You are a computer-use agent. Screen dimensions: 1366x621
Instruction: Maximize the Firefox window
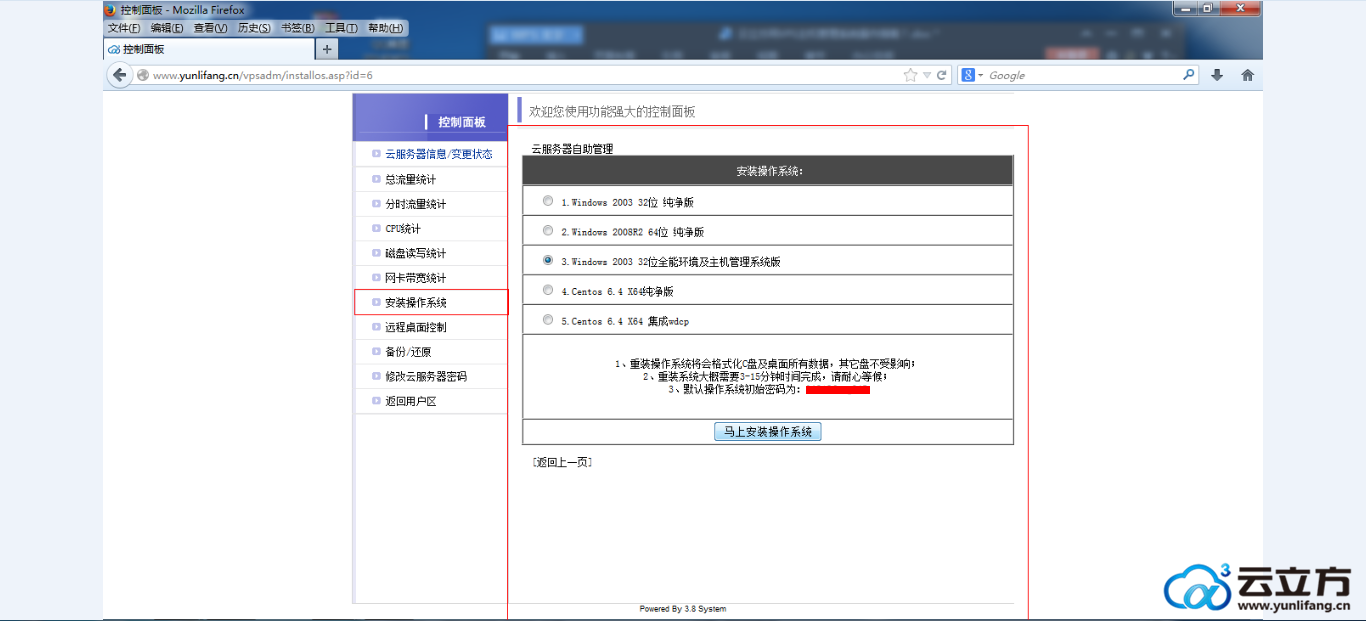1207,8
